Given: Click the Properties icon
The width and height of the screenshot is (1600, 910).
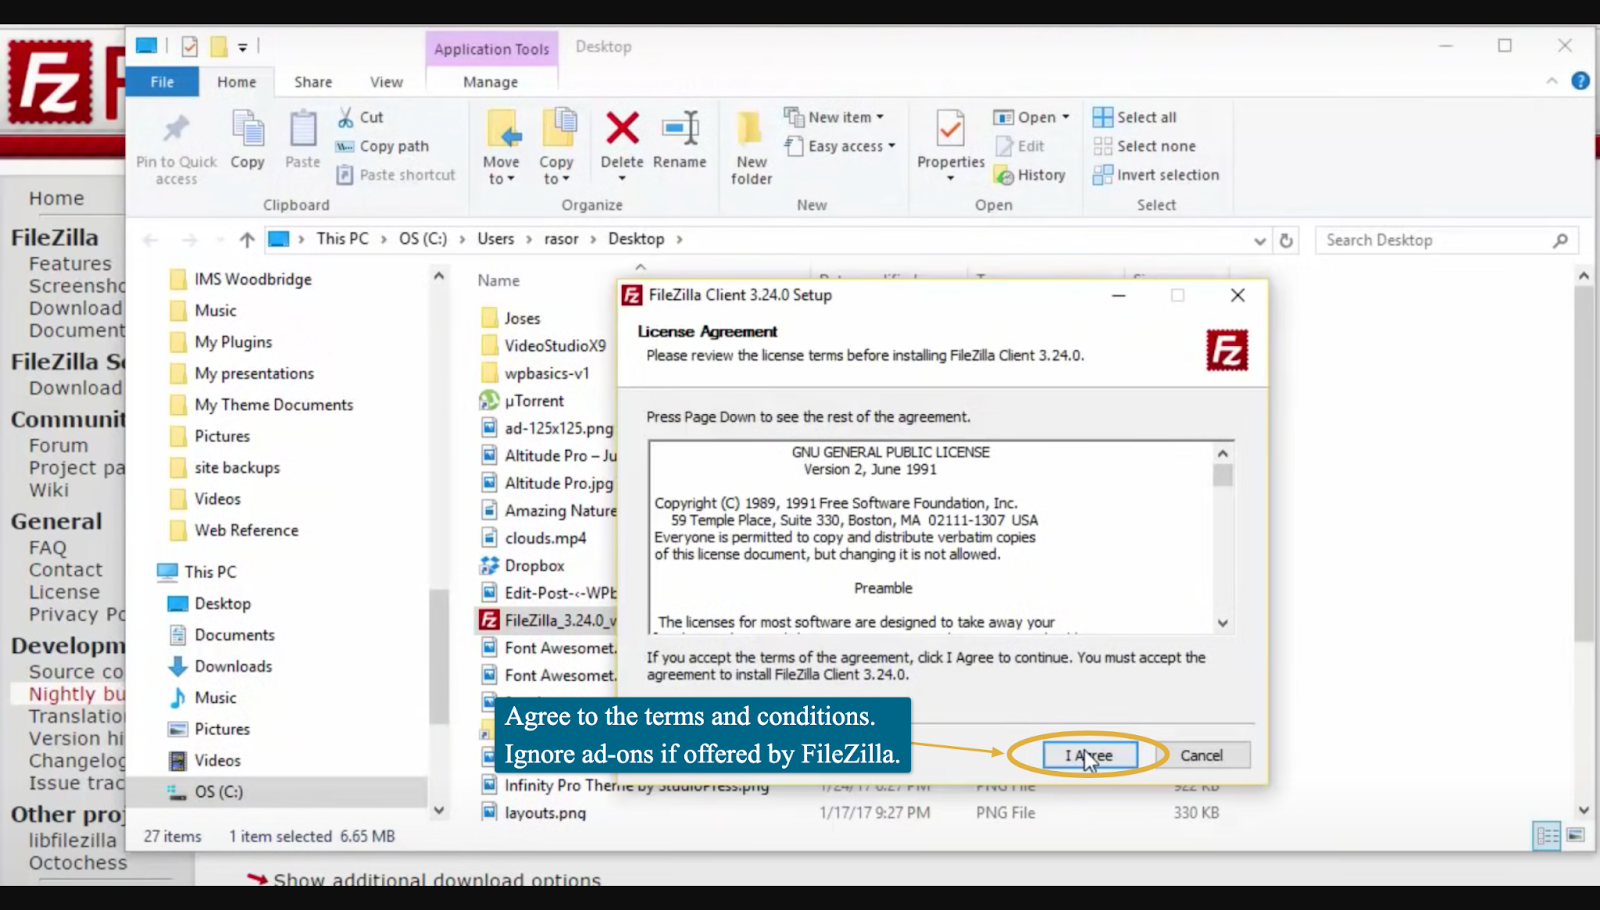Looking at the screenshot, I should (951, 129).
